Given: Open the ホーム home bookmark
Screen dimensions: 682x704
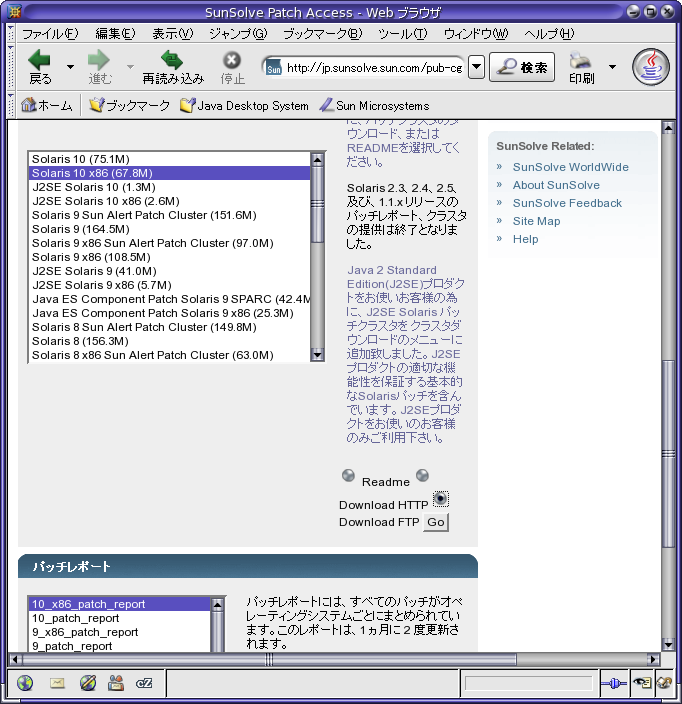Looking at the screenshot, I should [46, 106].
